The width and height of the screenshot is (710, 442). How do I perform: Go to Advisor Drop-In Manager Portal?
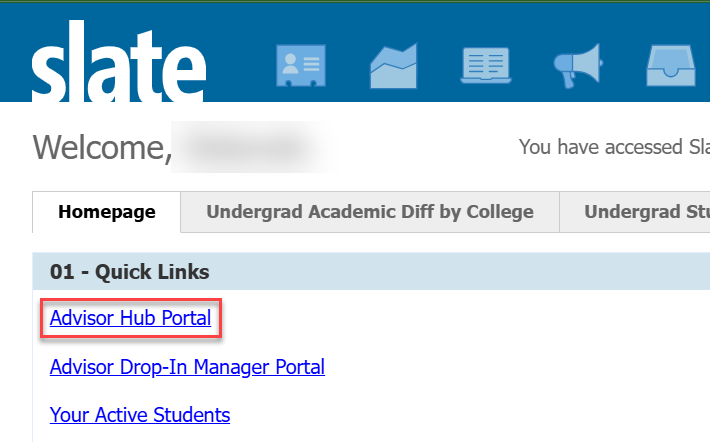[x=187, y=367]
